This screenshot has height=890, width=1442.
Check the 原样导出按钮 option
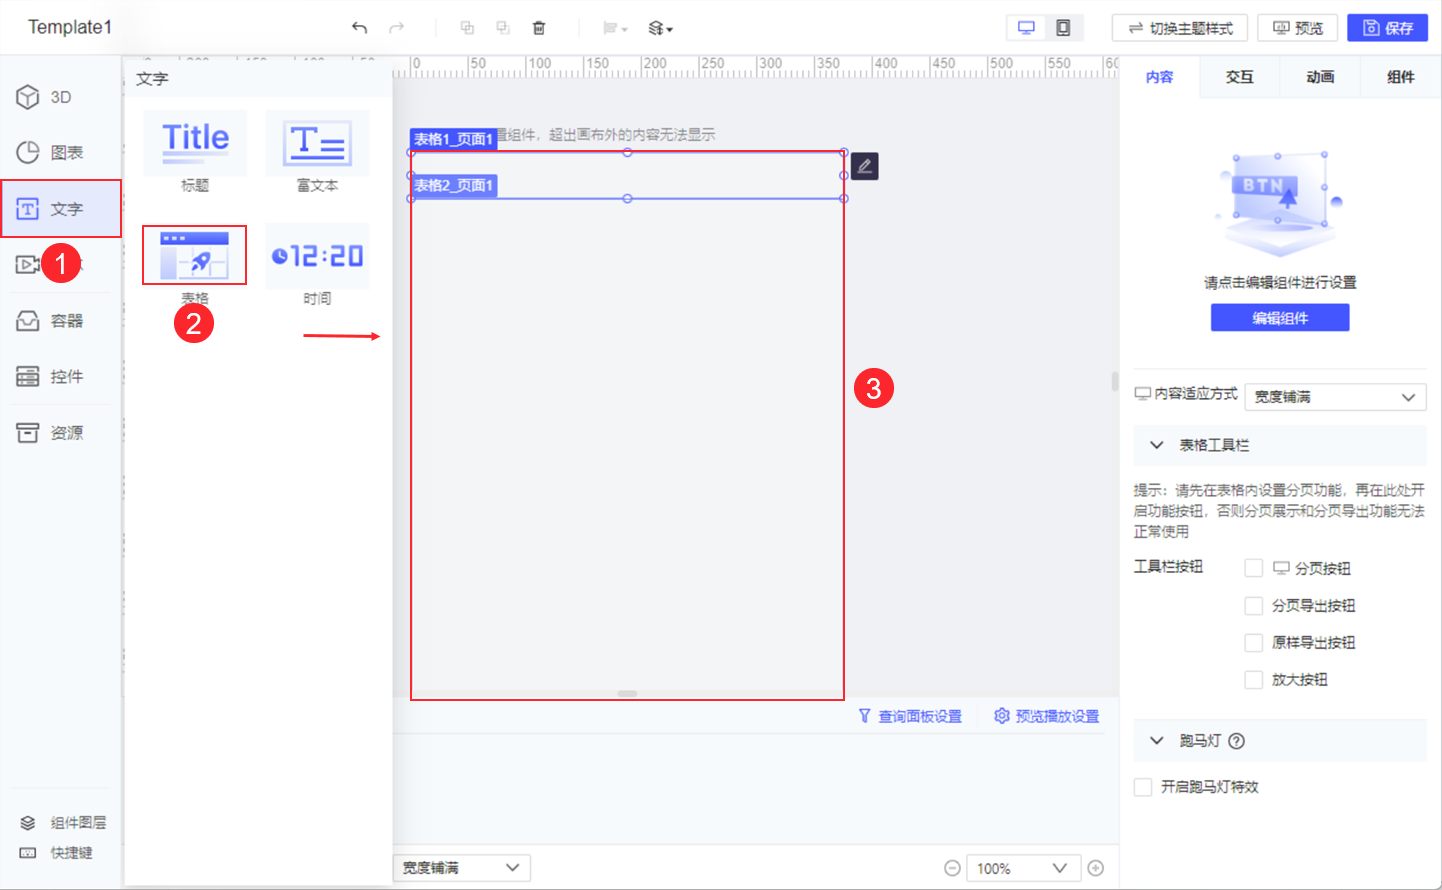click(x=1254, y=642)
